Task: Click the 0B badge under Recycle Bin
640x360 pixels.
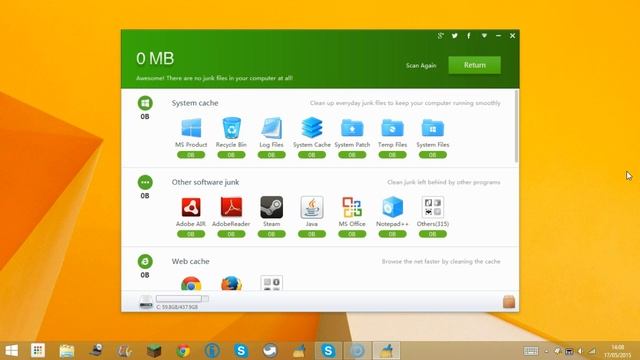Action: [x=231, y=155]
